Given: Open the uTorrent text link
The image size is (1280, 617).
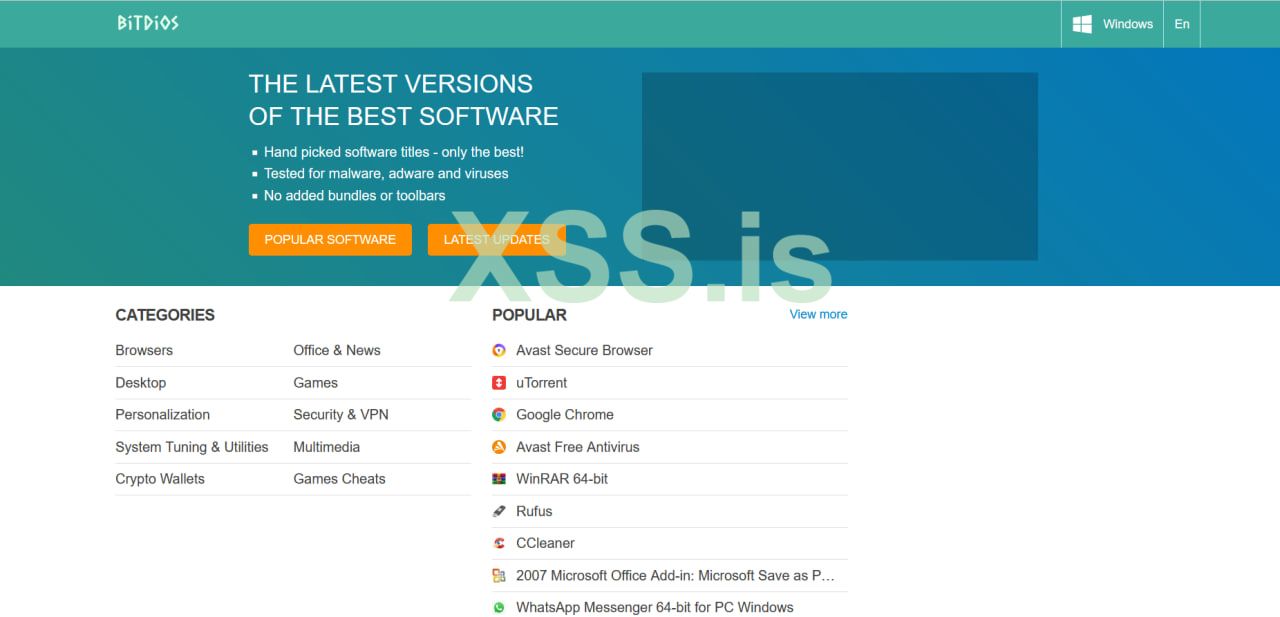Looking at the screenshot, I should point(541,382).
